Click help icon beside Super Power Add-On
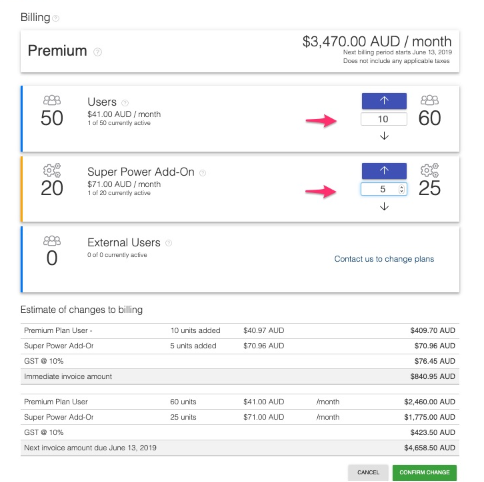 pyautogui.click(x=203, y=173)
